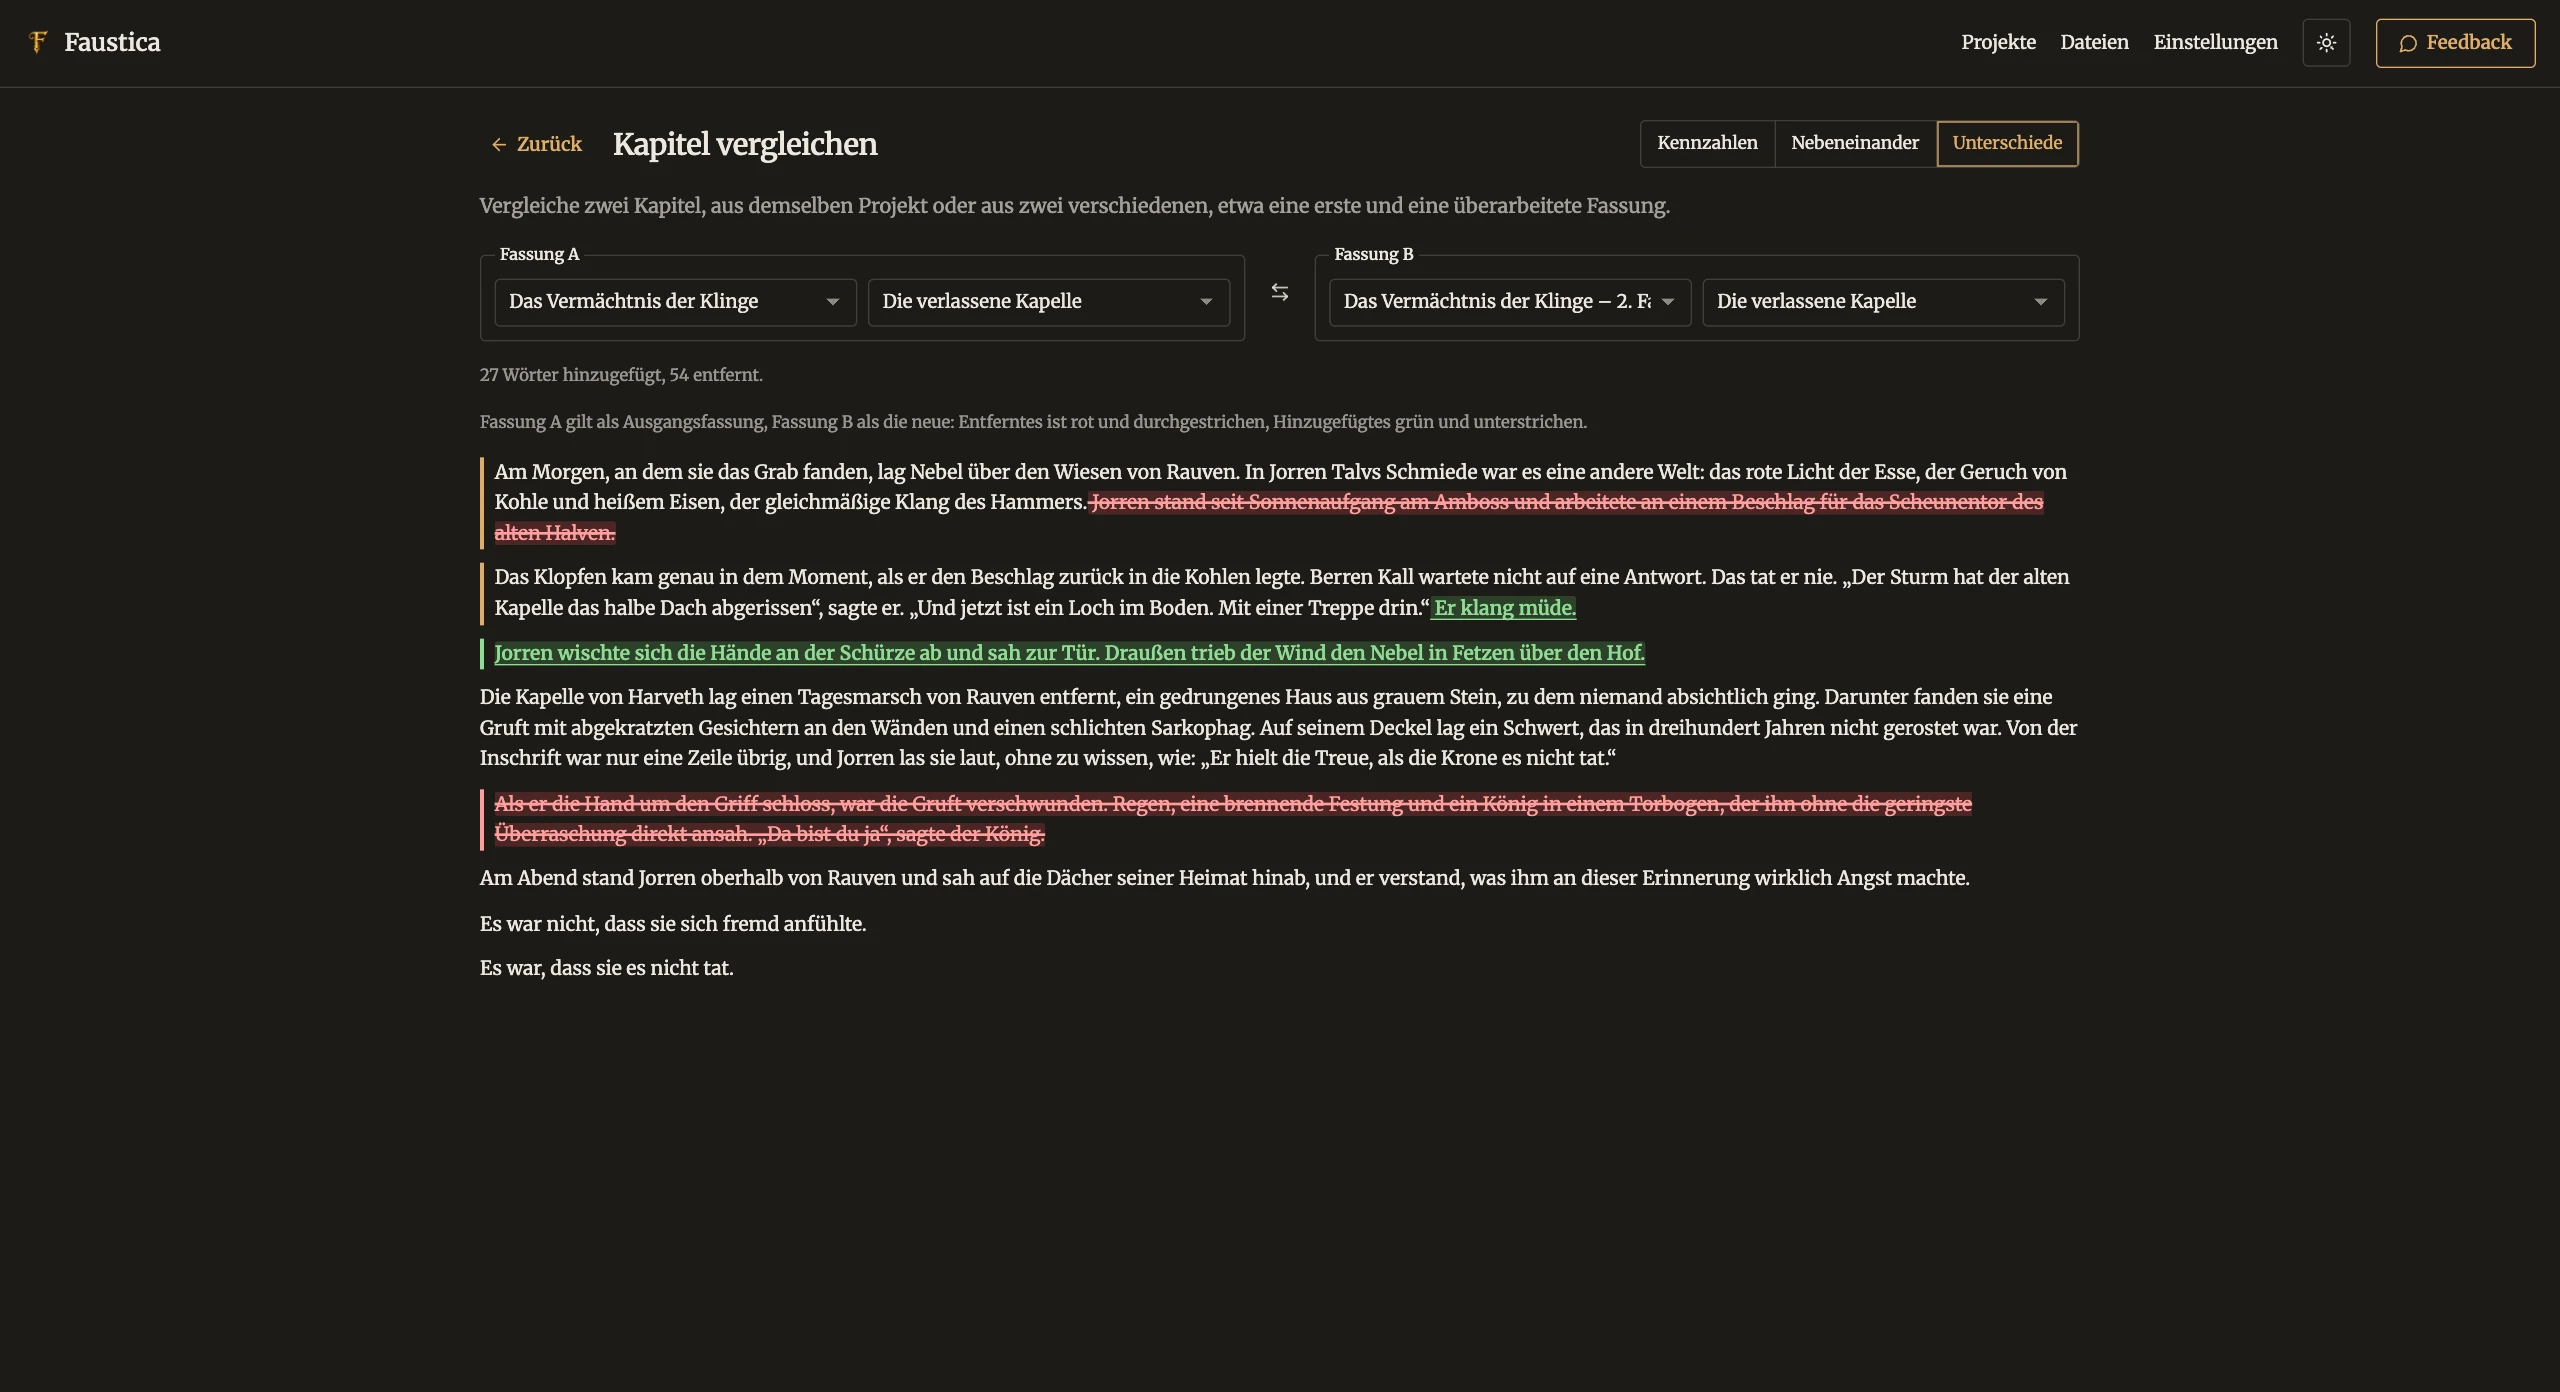Click the added sentence 'Jorren wischte sich die Hände'
The width and height of the screenshot is (2560, 1392).
(x=1069, y=653)
